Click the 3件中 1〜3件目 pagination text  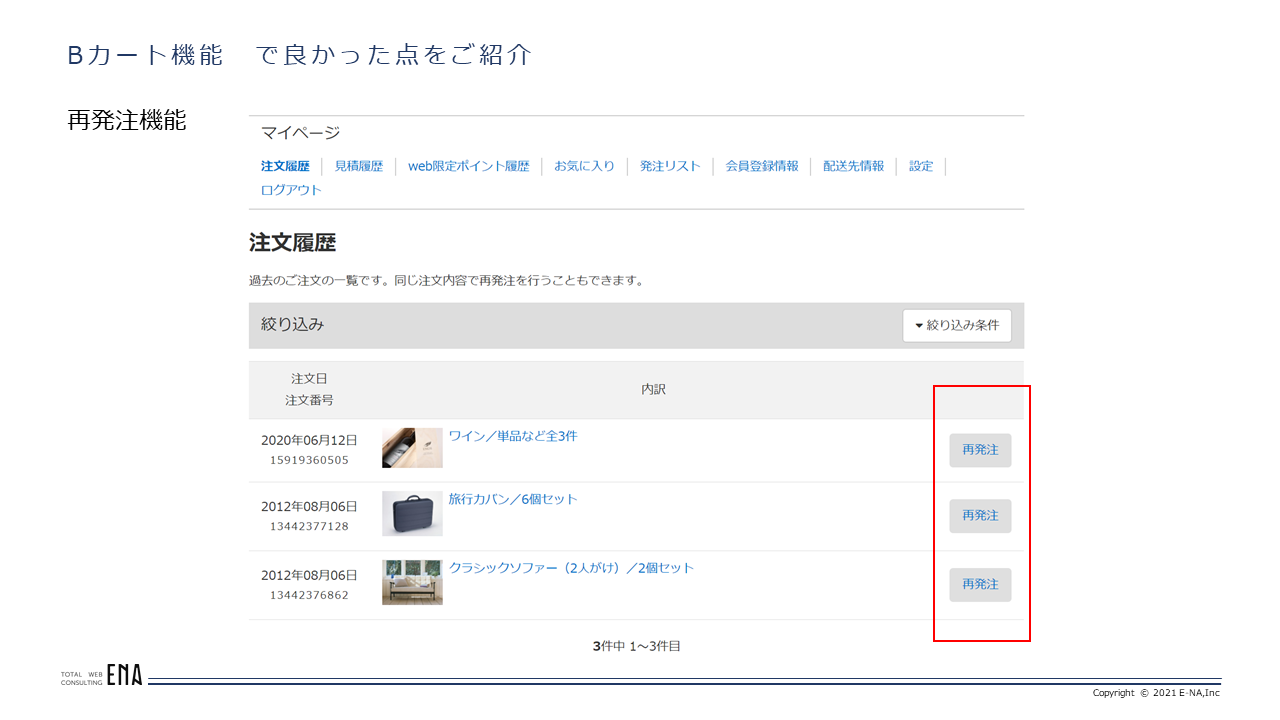coord(636,647)
